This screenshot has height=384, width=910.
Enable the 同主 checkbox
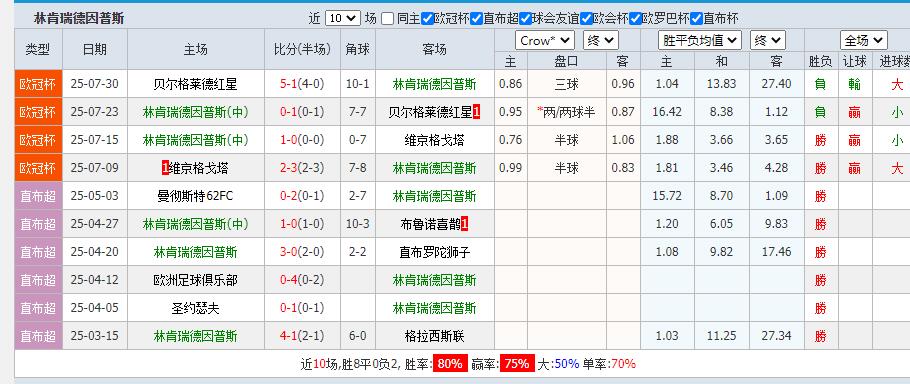pos(388,19)
